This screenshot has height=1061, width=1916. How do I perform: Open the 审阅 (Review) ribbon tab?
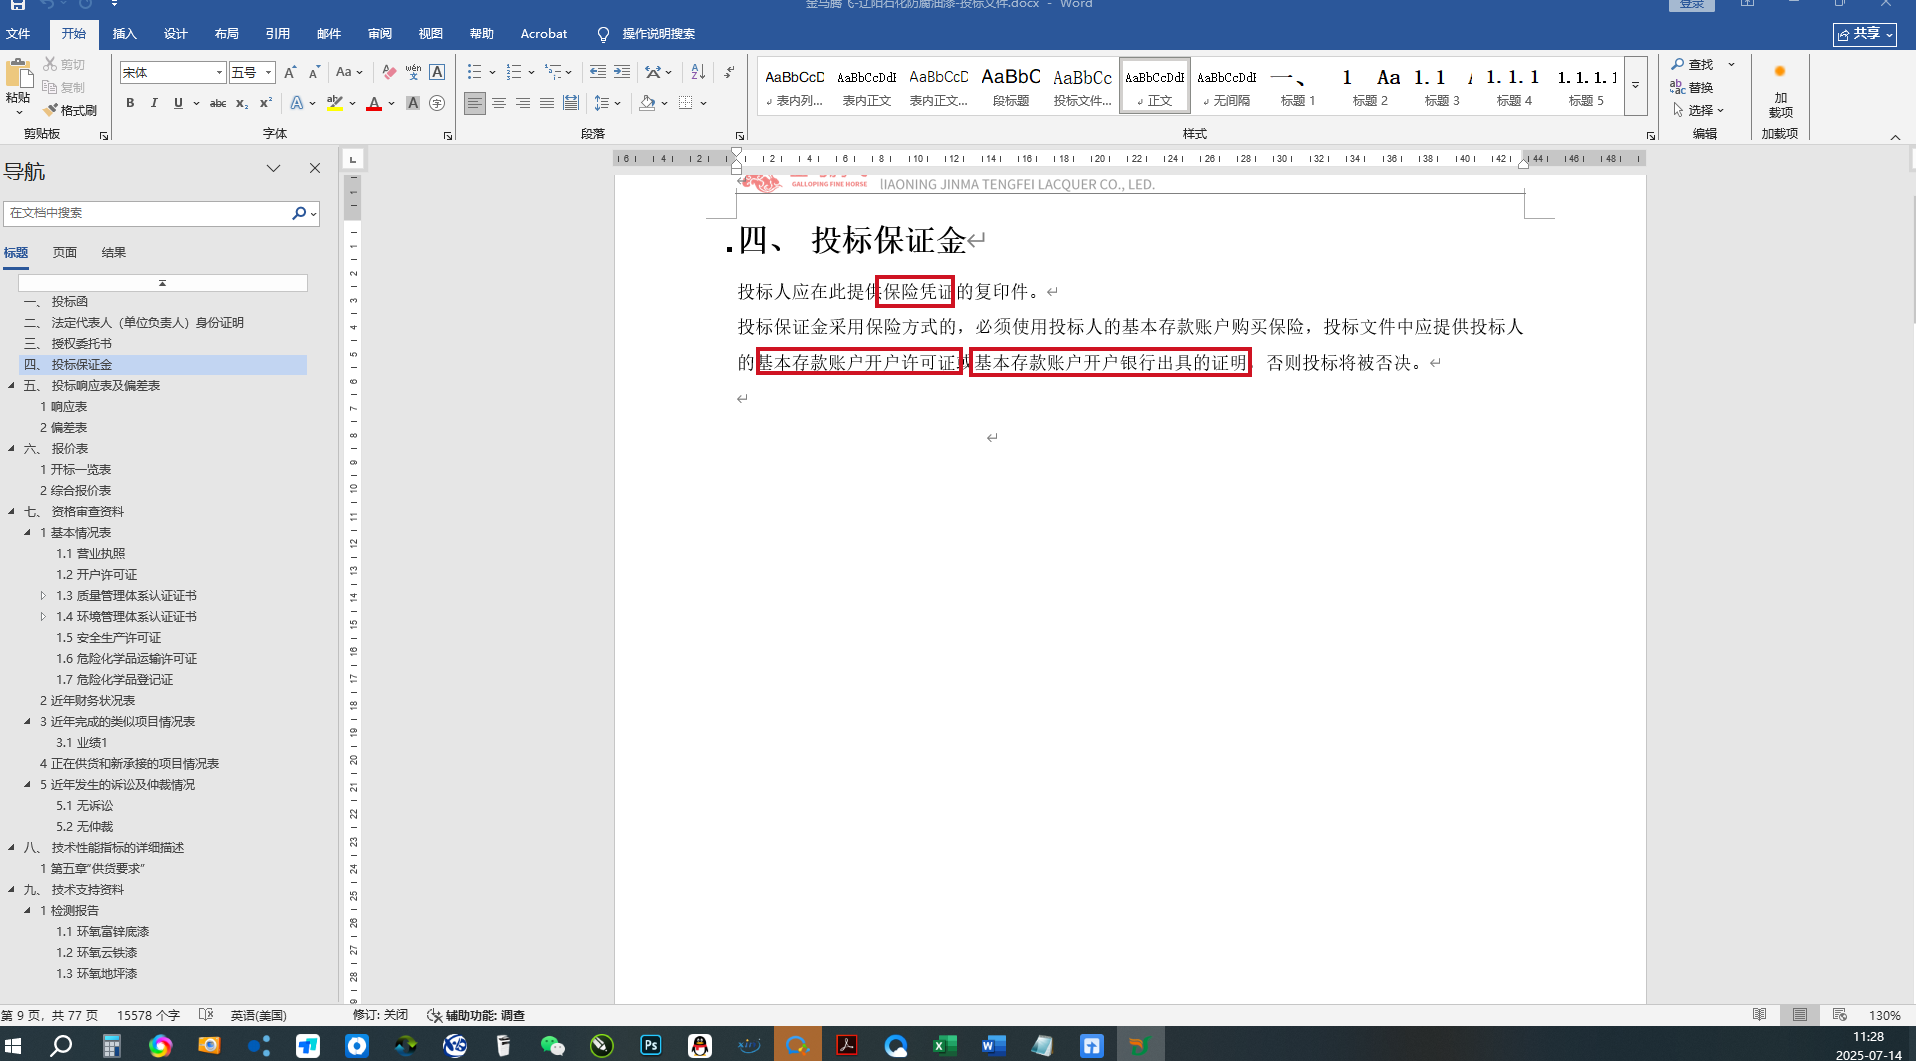(x=380, y=34)
